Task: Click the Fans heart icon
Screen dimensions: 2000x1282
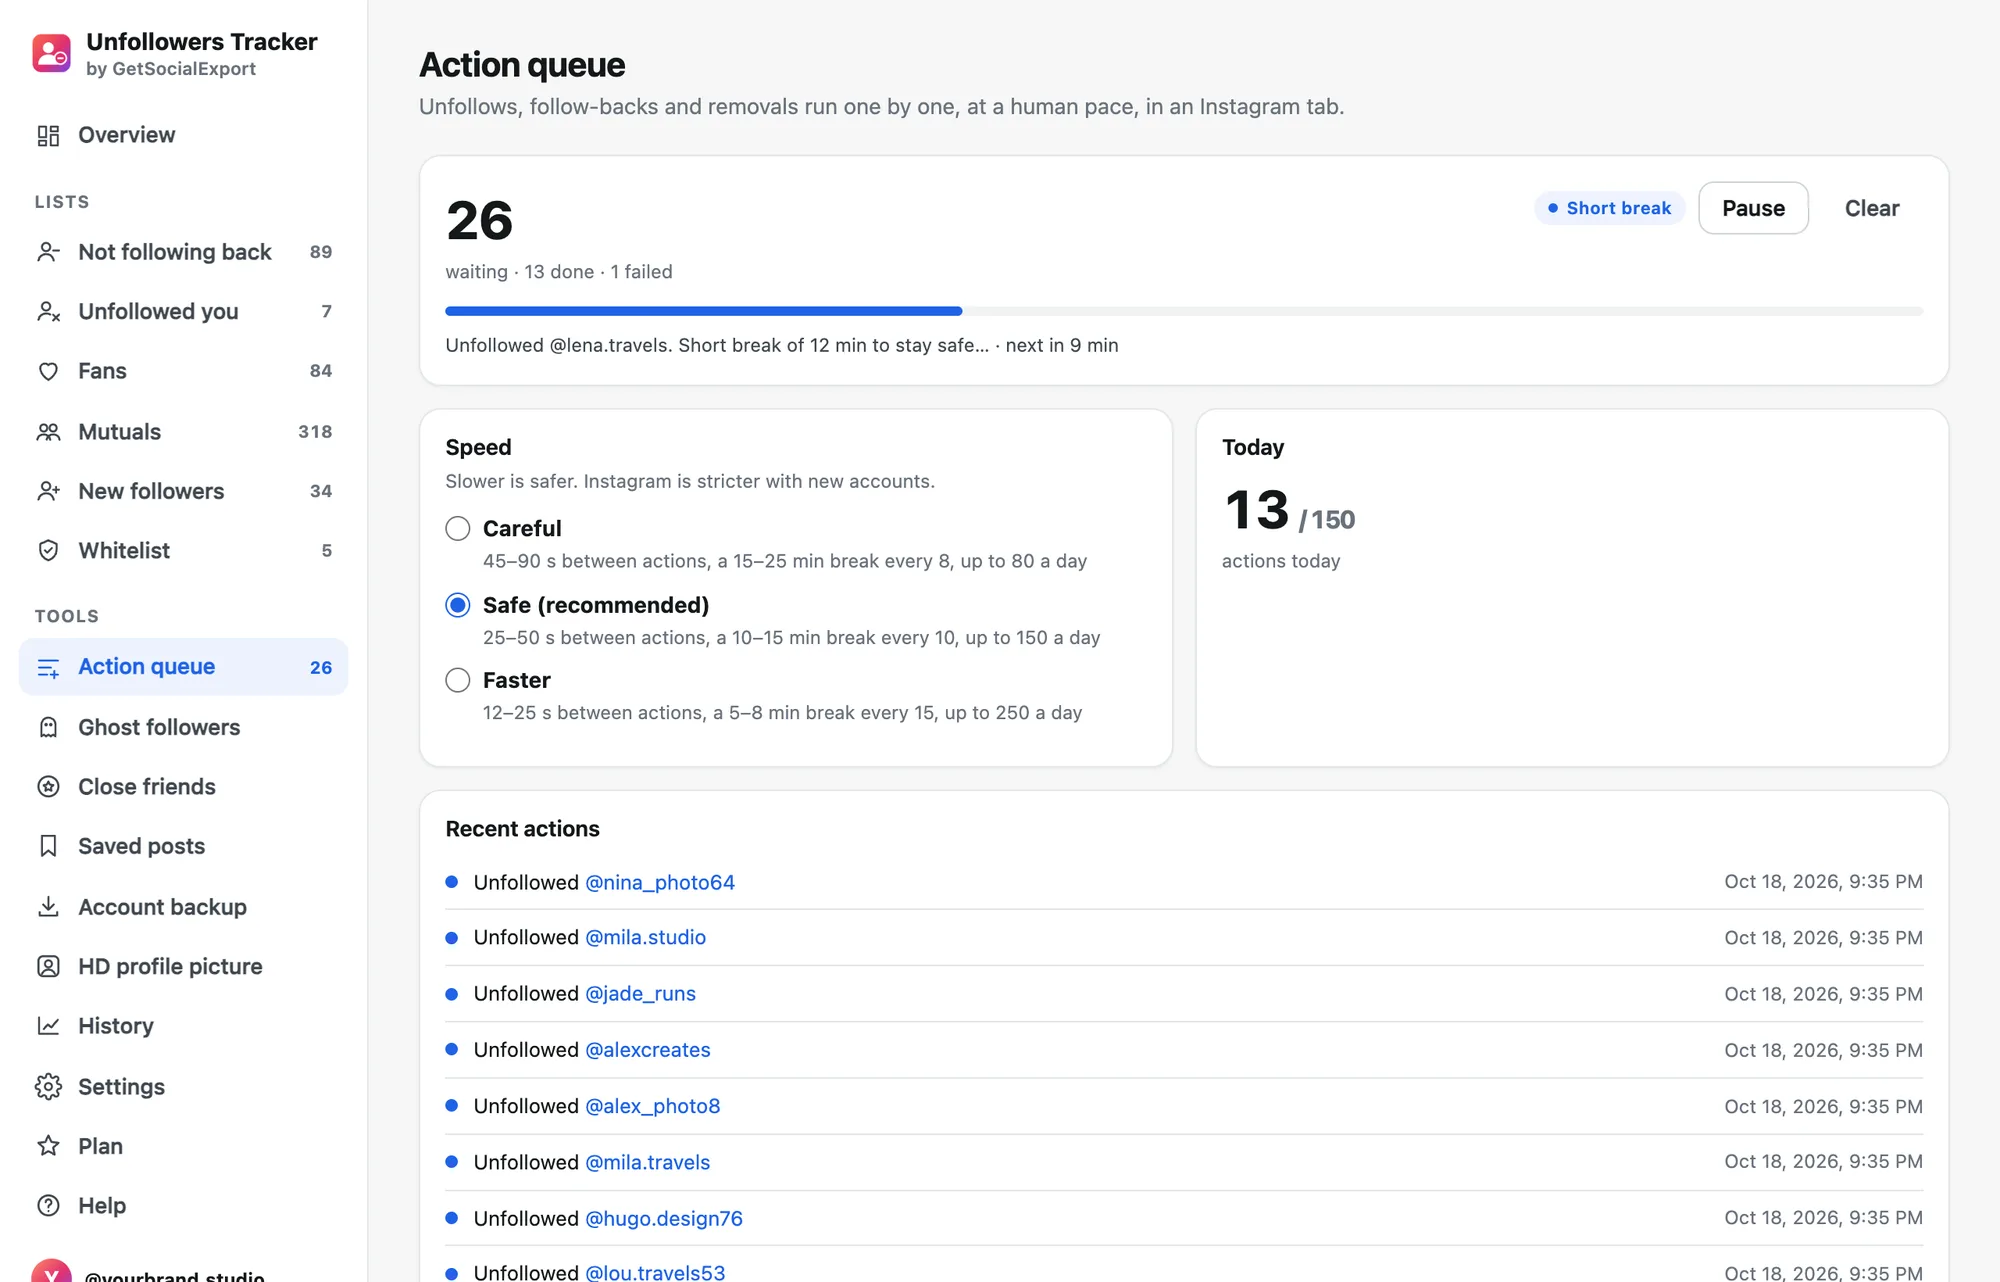Action: click(48, 371)
